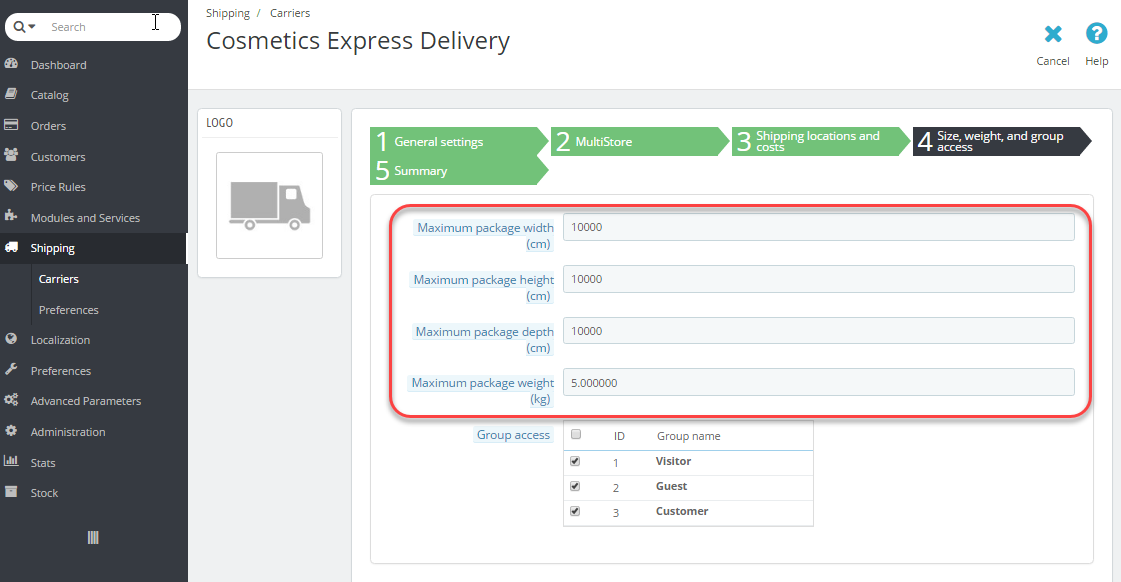Click the Dashboard gauge icon in sidebar
Viewport: 1121px width, 582px height.
11,64
